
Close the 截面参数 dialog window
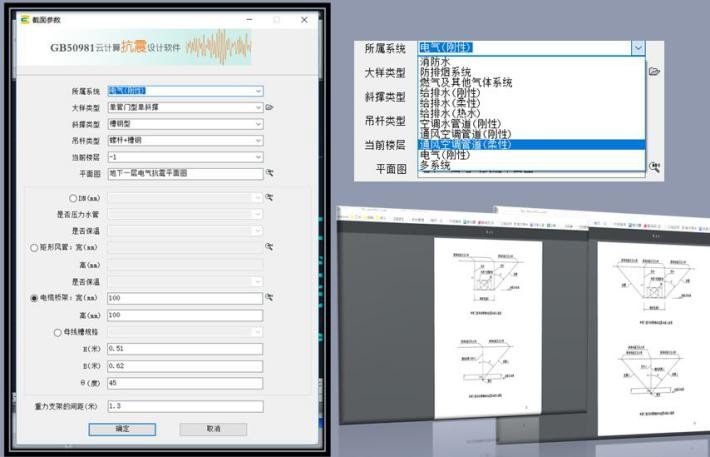[x=304, y=19]
